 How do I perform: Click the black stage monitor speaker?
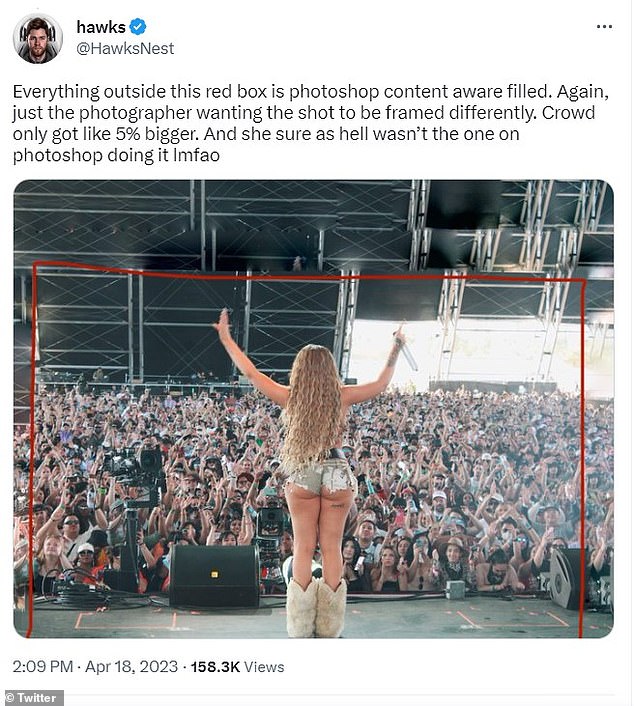[x=214, y=576]
